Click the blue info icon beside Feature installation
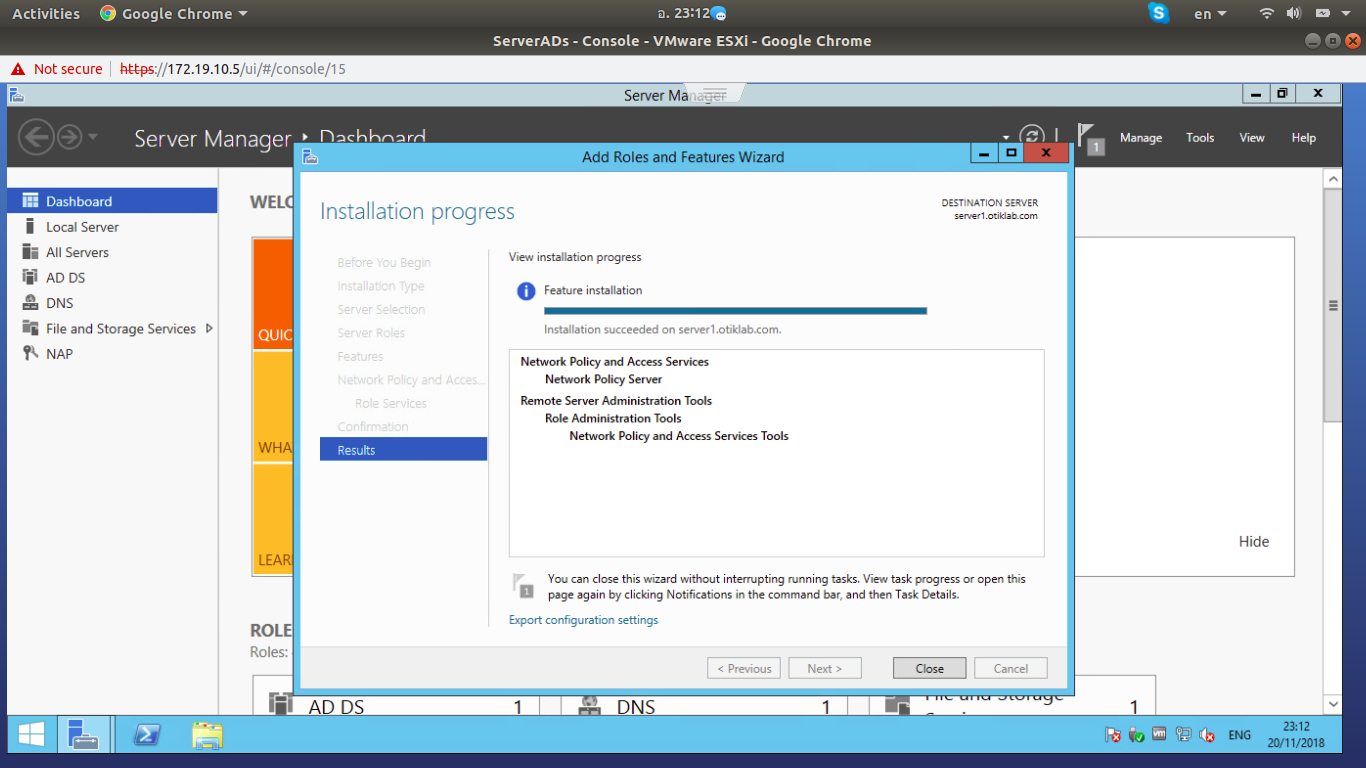The width and height of the screenshot is (1366, 768). coord(525,291)
